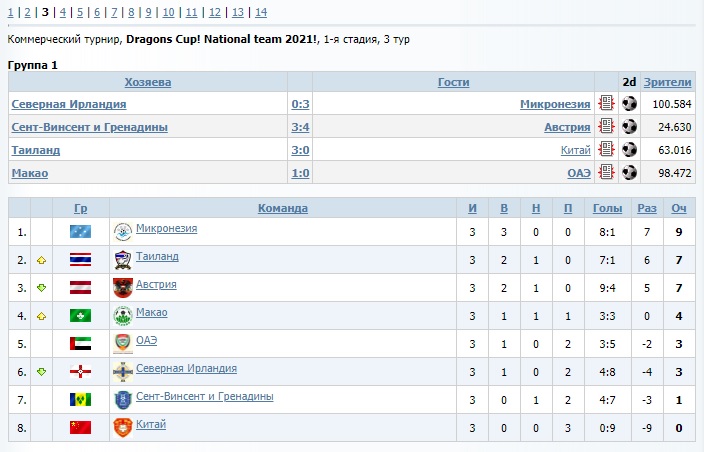Open Микронезия link in guests column

tap(554, 104)
